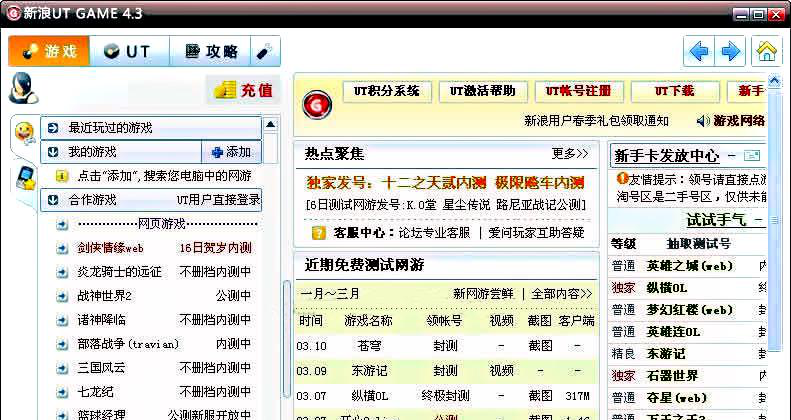Open 英雄之城(web) in card list
This screenshot has height=420, width=791.
pos(690,266)
